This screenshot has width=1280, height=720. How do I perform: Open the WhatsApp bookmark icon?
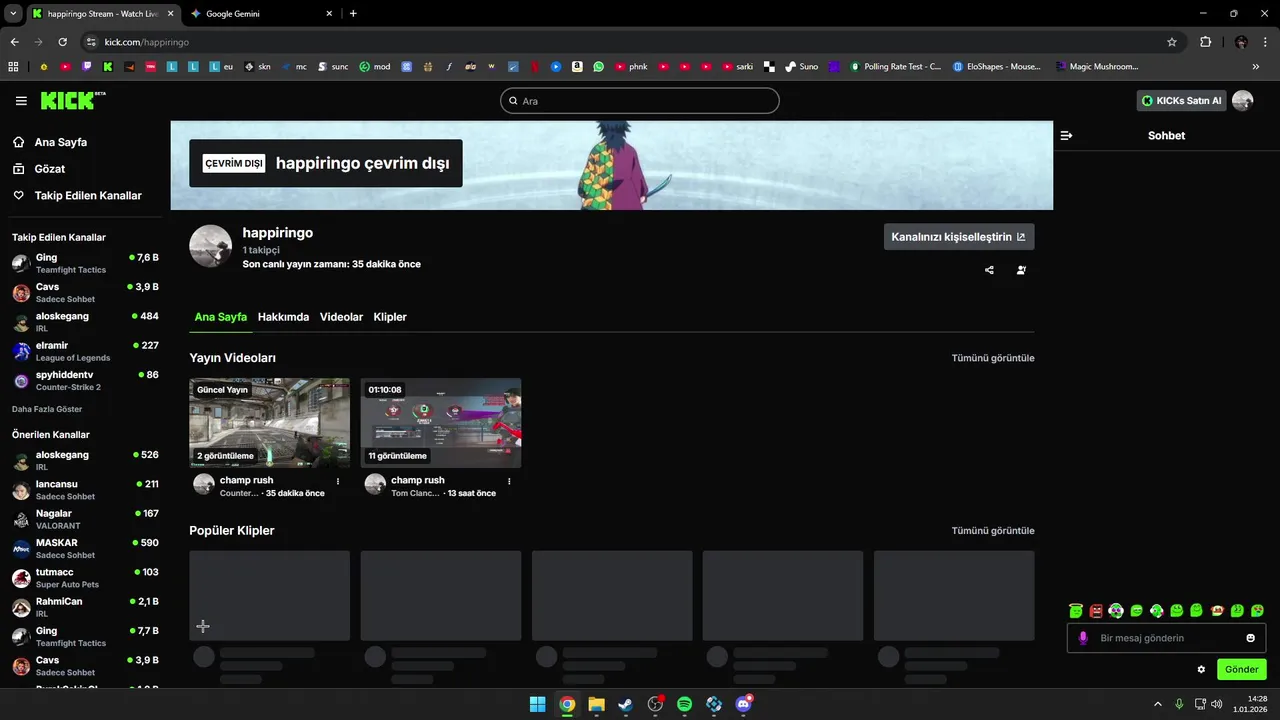point(599,67)
